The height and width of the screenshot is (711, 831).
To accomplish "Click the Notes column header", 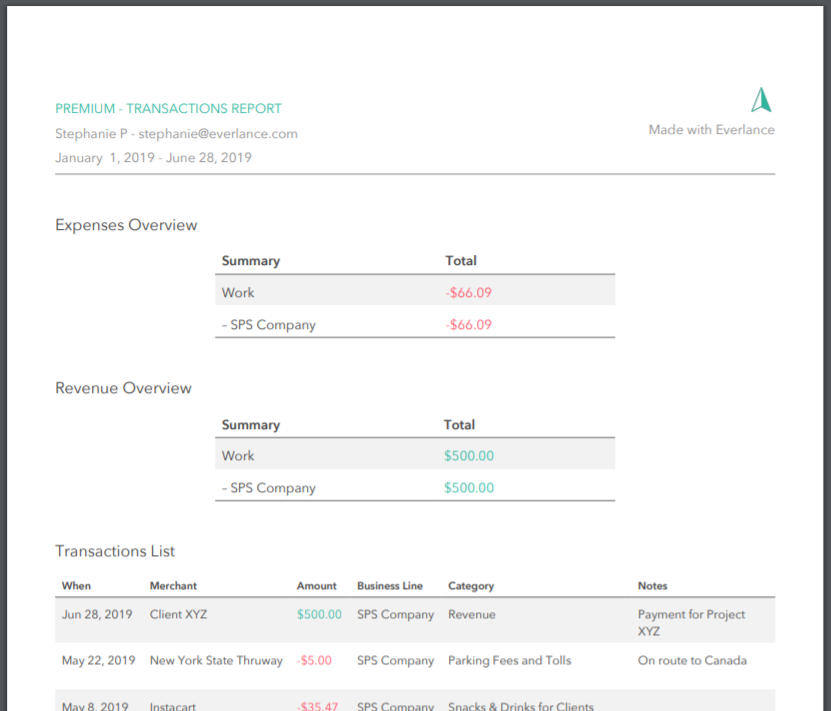I will click(652, 586).
